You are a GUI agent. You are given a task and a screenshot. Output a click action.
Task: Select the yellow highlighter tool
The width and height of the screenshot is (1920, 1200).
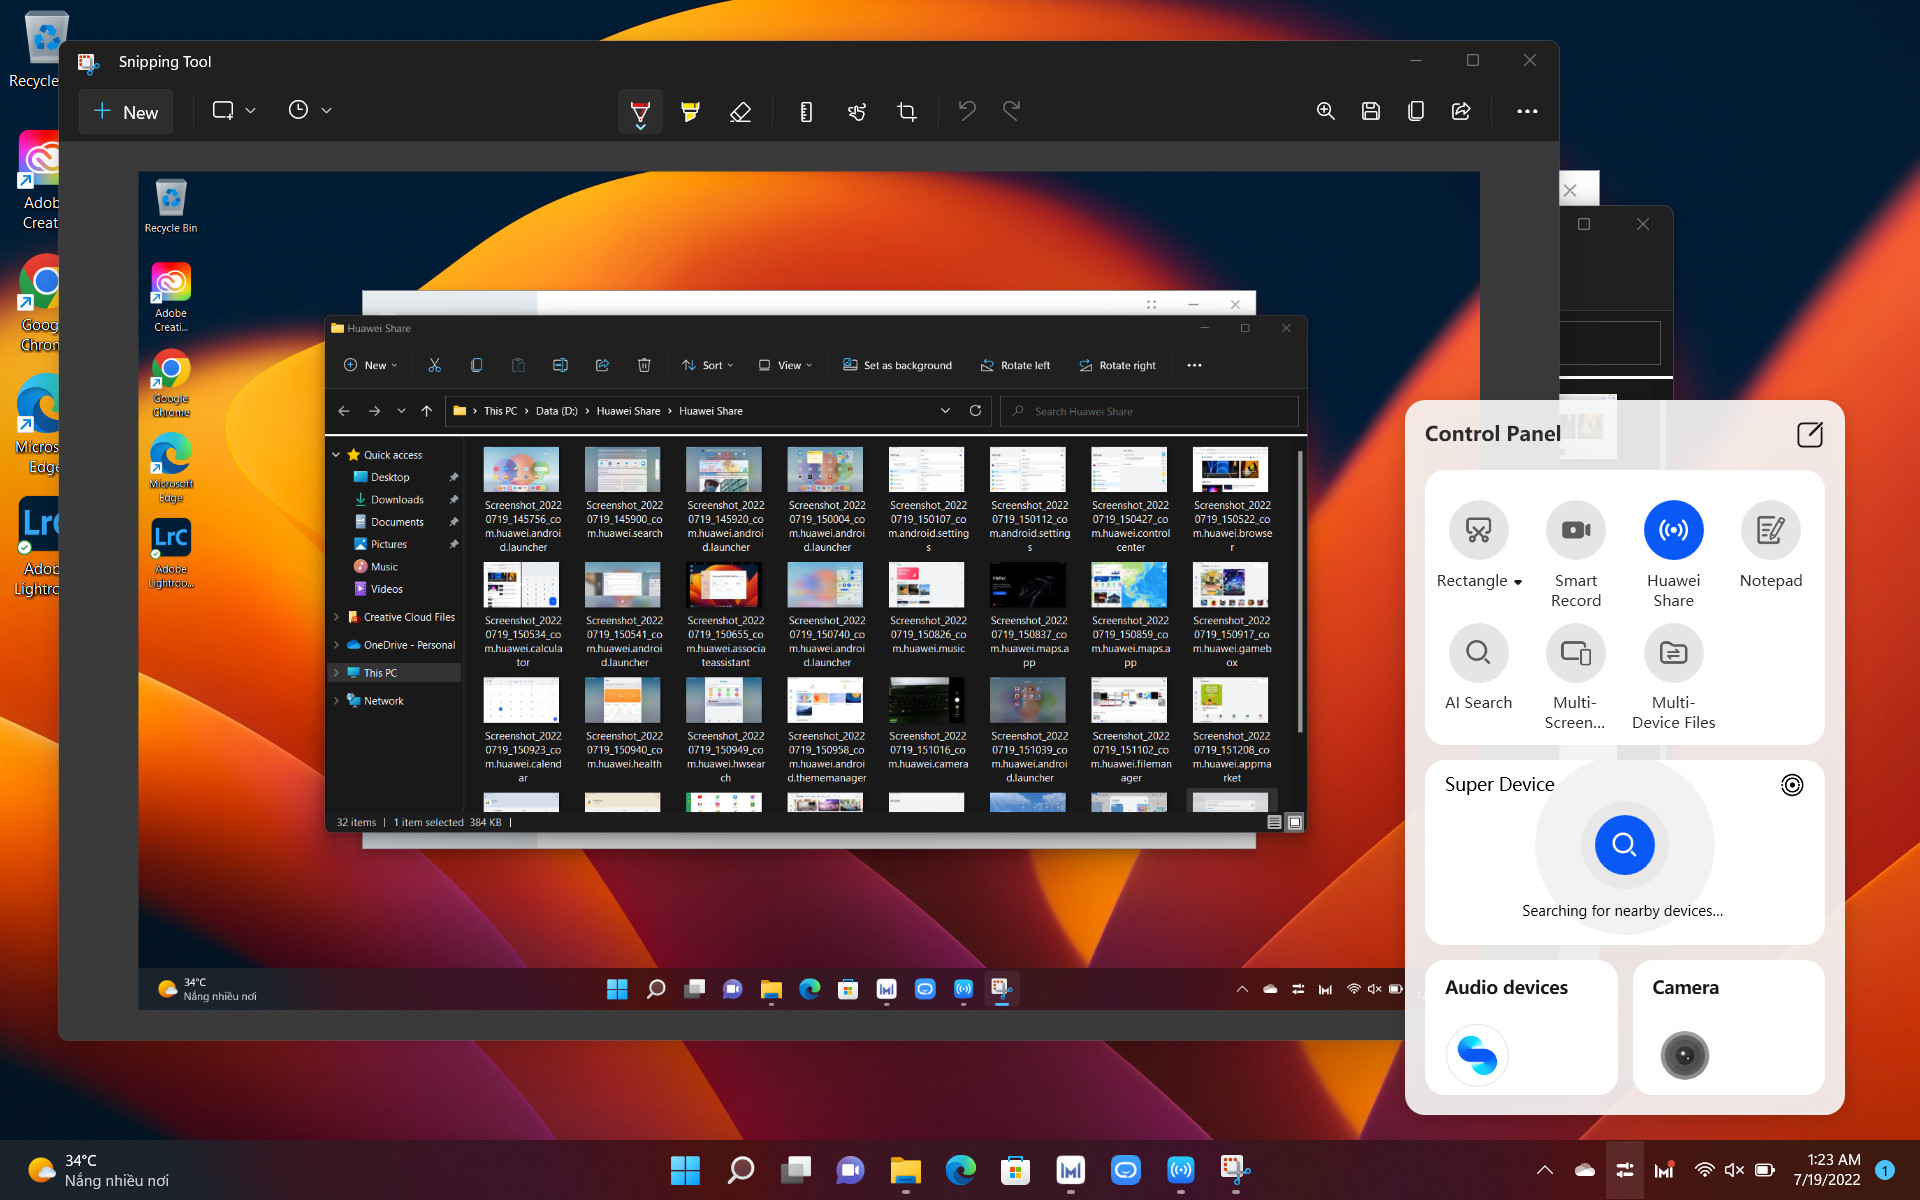(690, 112)
